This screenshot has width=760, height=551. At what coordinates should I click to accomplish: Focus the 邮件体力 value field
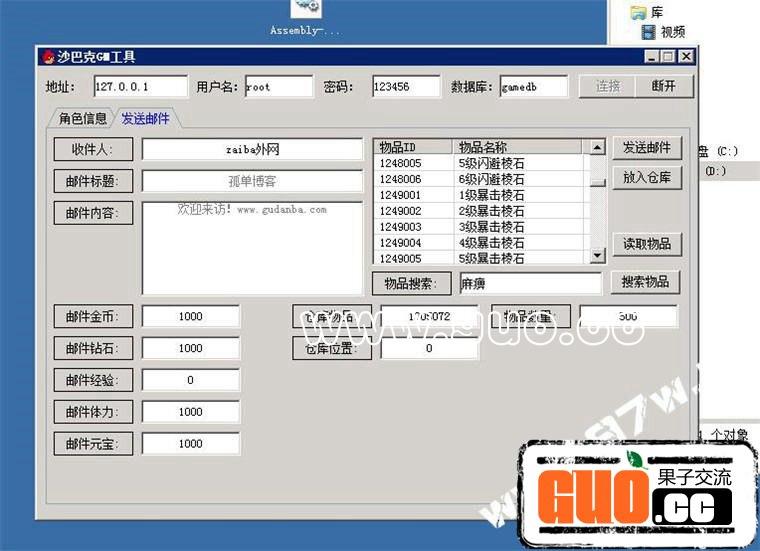tap(190, 412)
